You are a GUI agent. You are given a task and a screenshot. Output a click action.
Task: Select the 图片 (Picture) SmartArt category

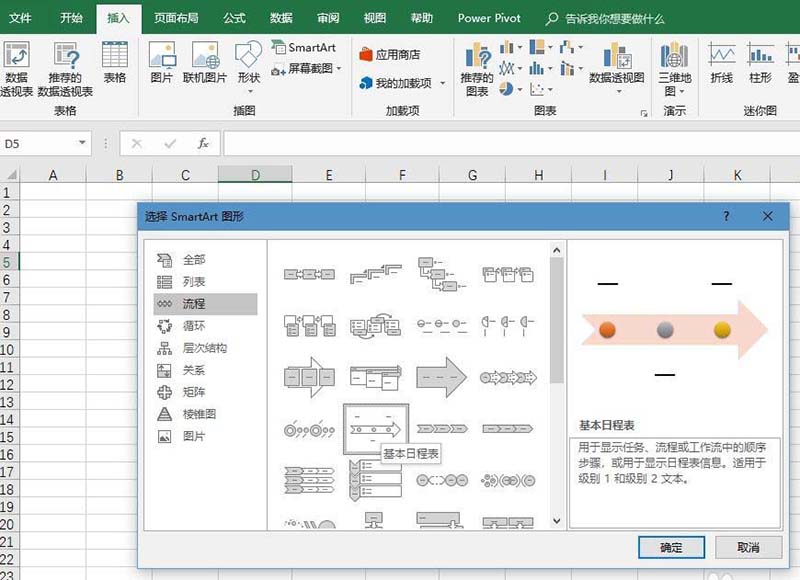[x=206, y=436]
